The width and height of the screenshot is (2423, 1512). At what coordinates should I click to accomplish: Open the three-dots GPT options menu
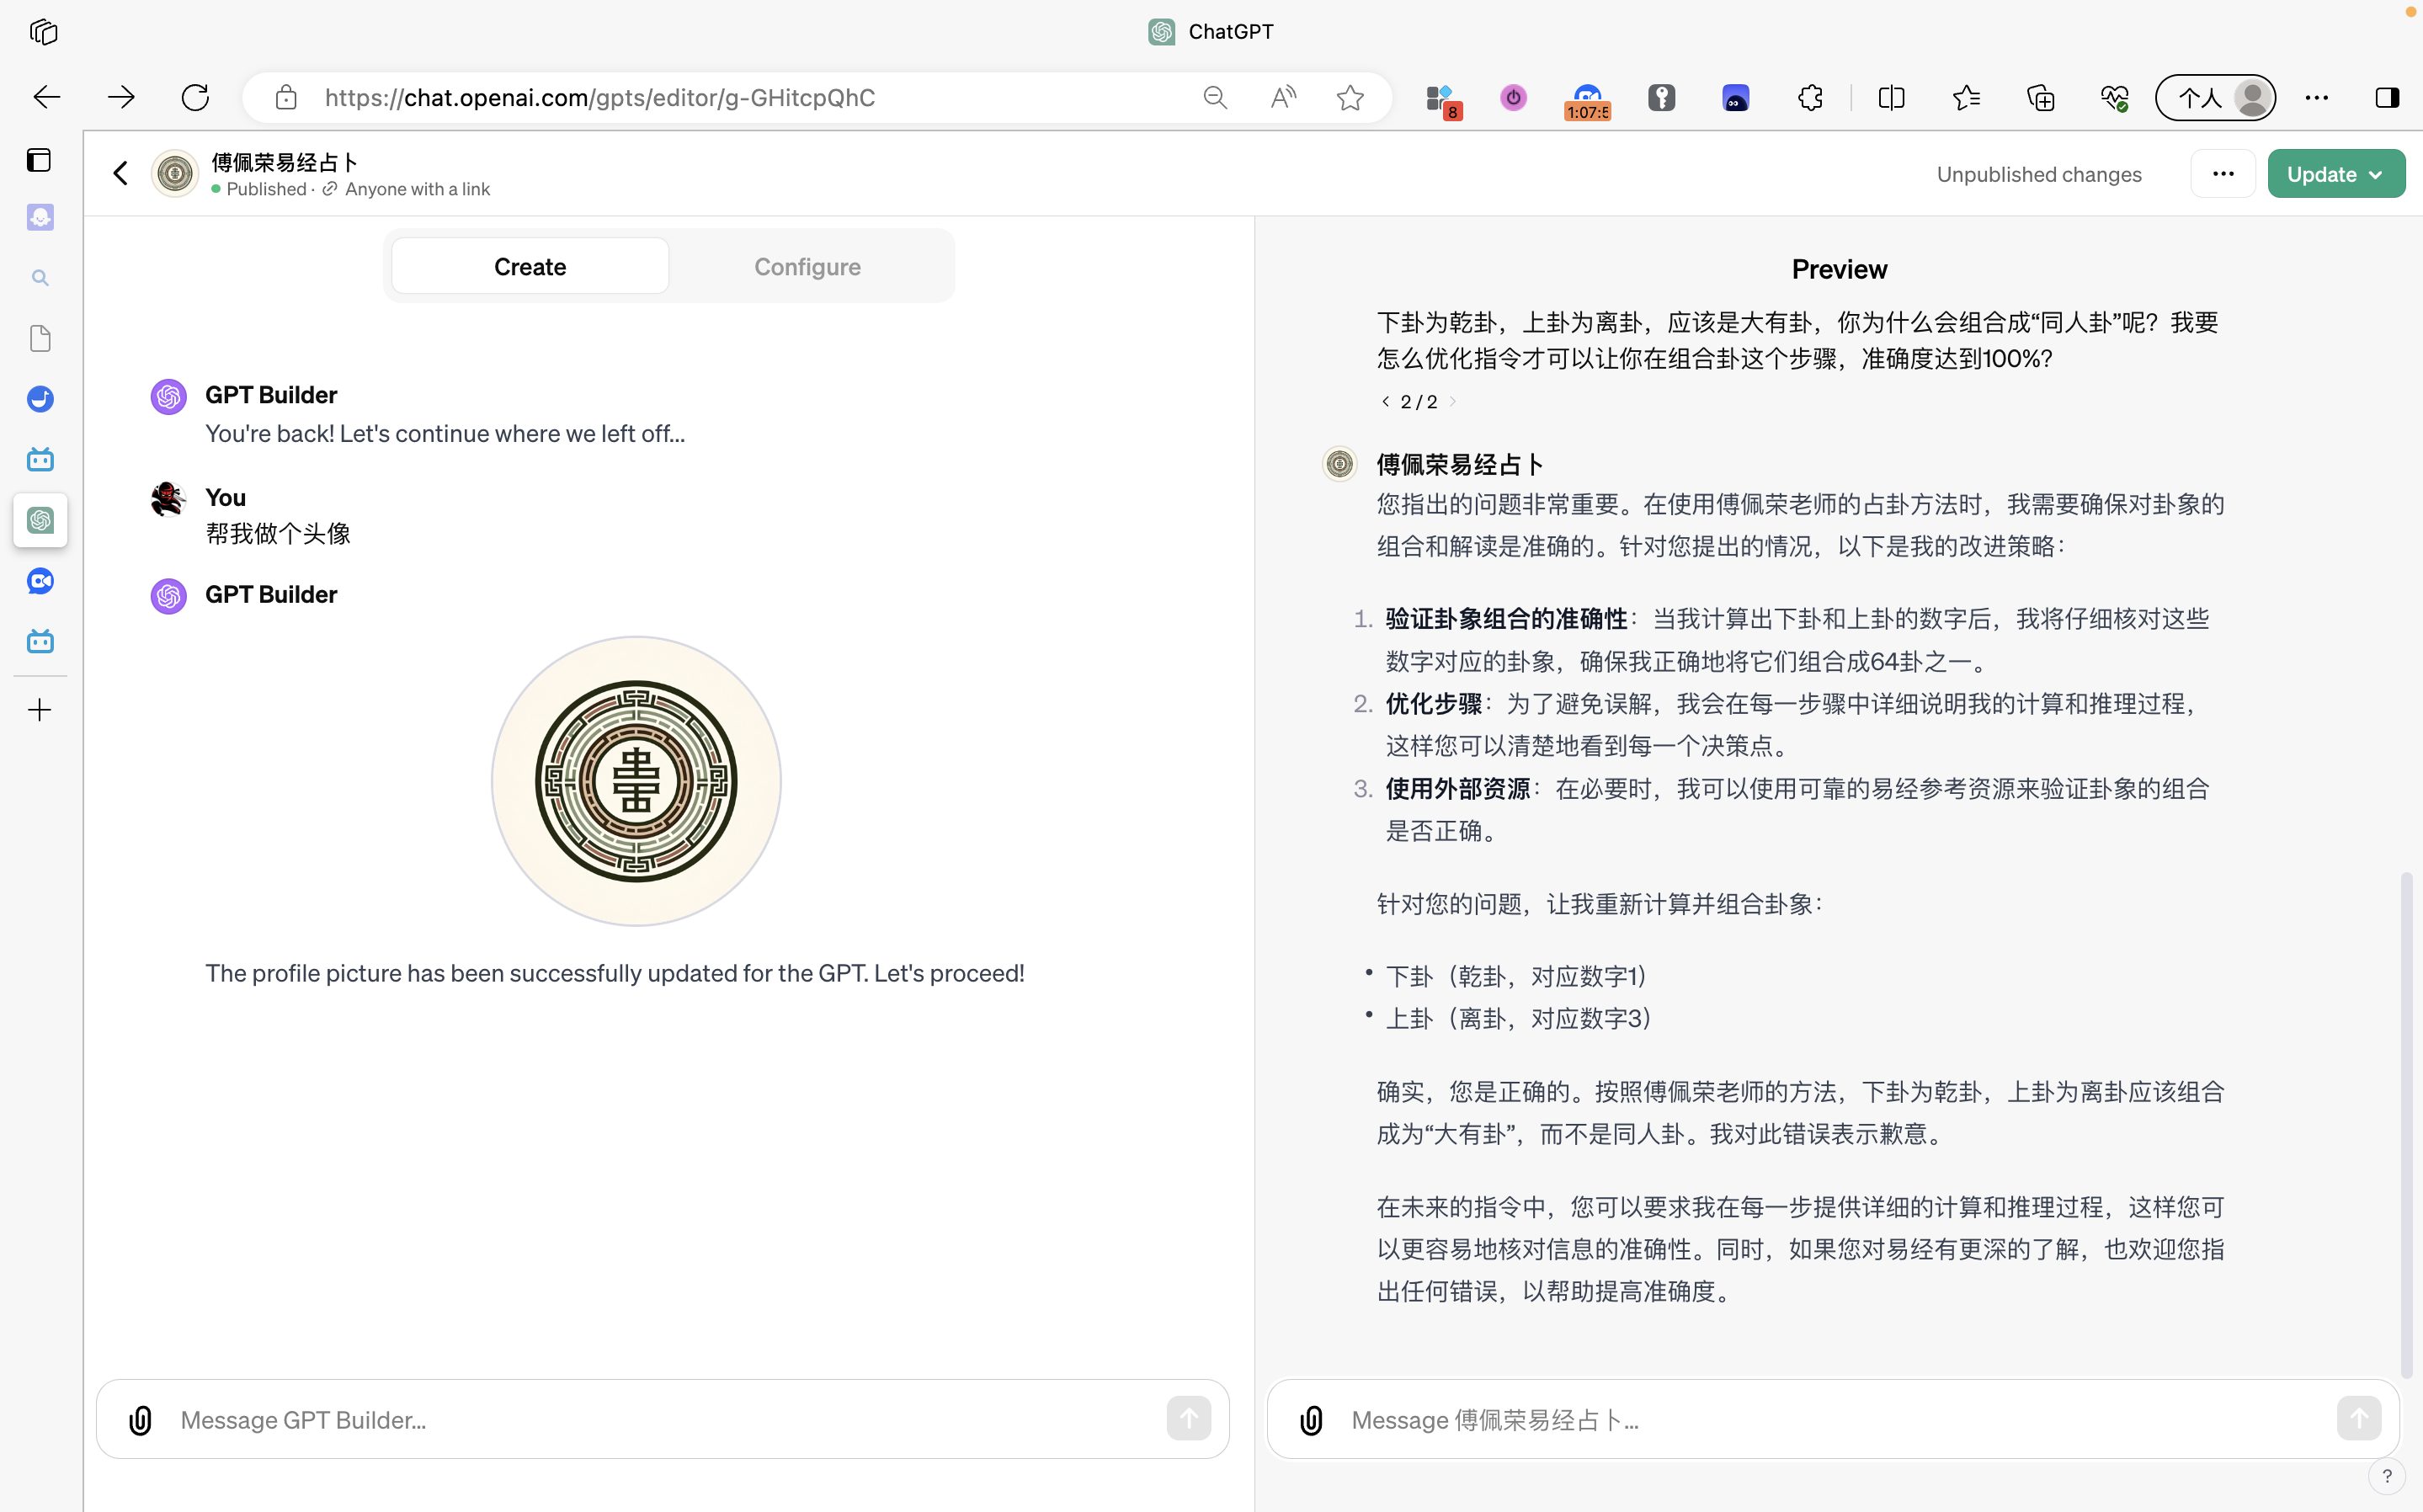click(x=2222, y=174)
